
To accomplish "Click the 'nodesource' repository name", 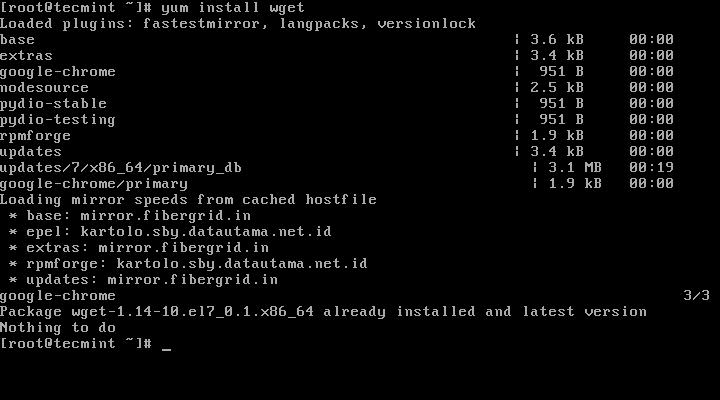I will pyautogui.click(x=44, y=88).
